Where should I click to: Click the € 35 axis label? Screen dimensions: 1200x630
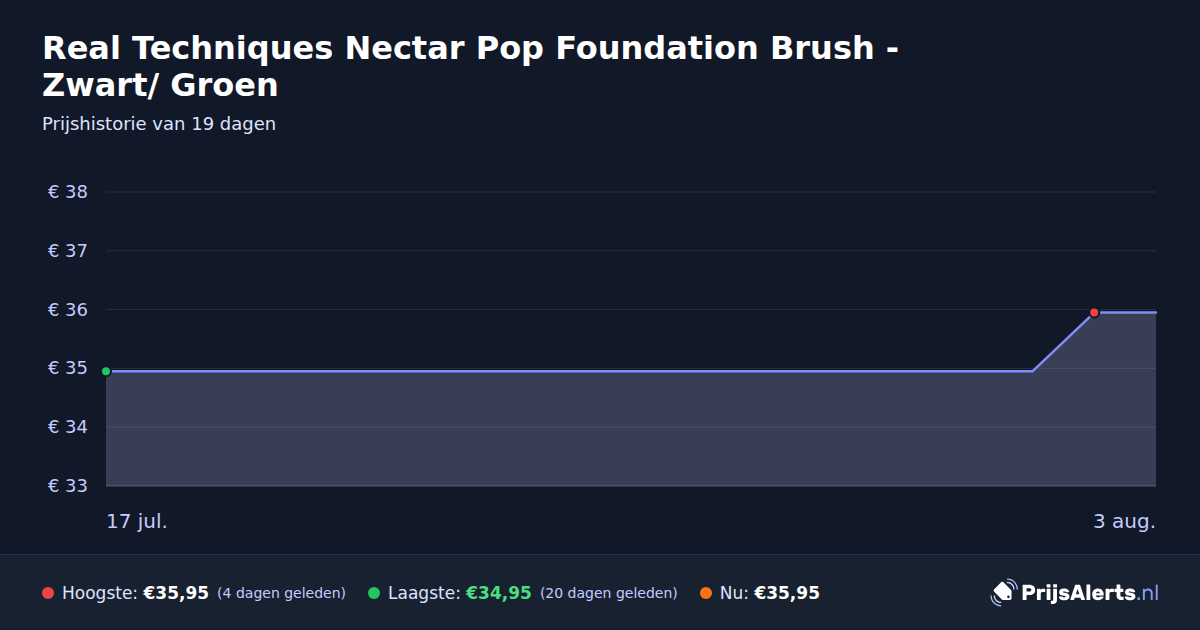pos(68,369)
